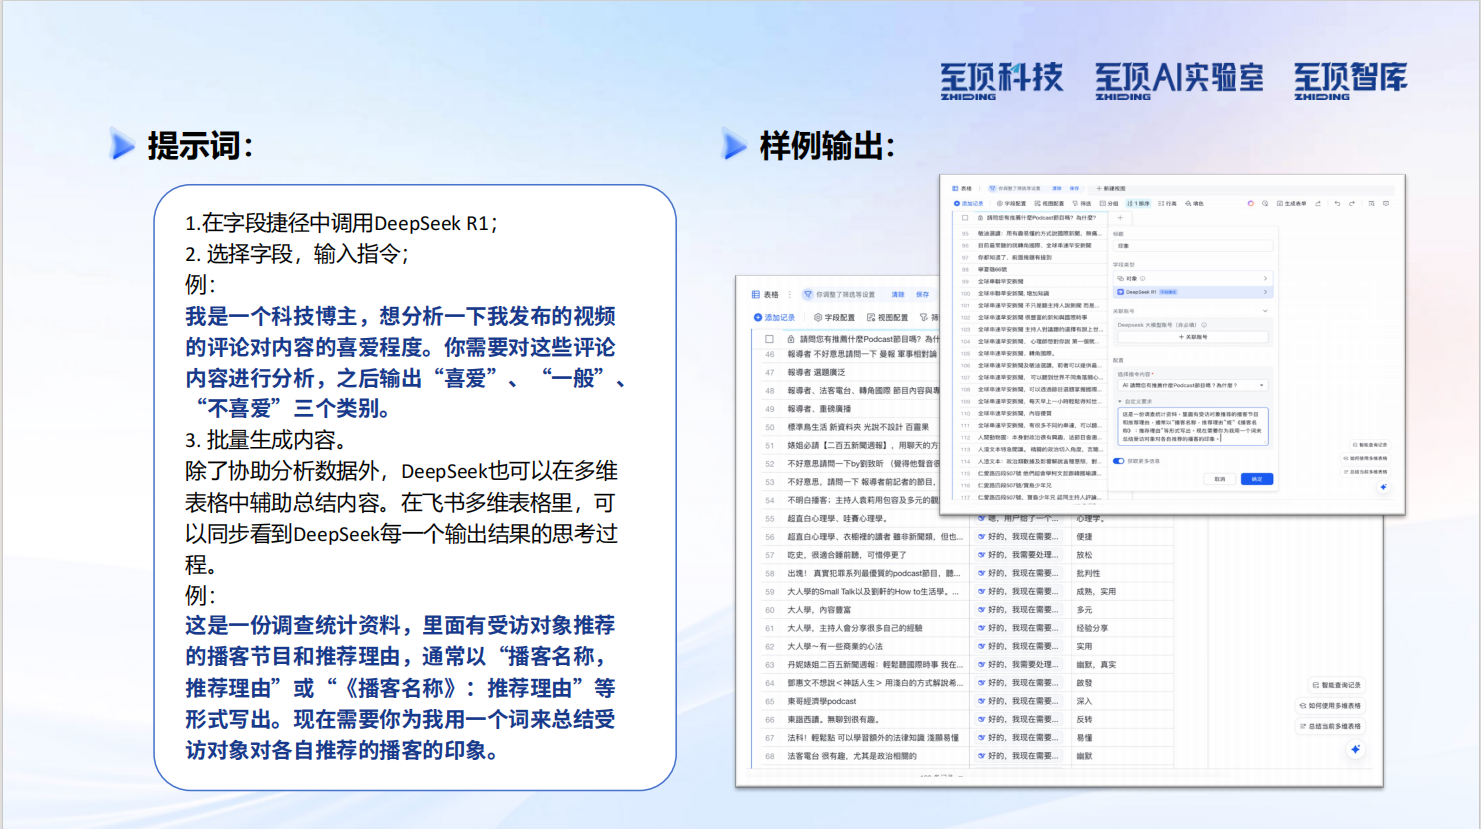The height and width of the screenshot is (829, 1481).
Task: Click 取消 in the field config panel
Action: pyautogui.click(x=1219, y=479)
